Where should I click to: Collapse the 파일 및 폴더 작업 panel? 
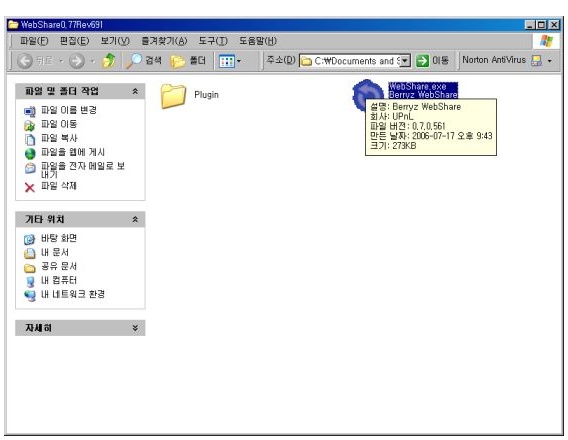[135, 91]
